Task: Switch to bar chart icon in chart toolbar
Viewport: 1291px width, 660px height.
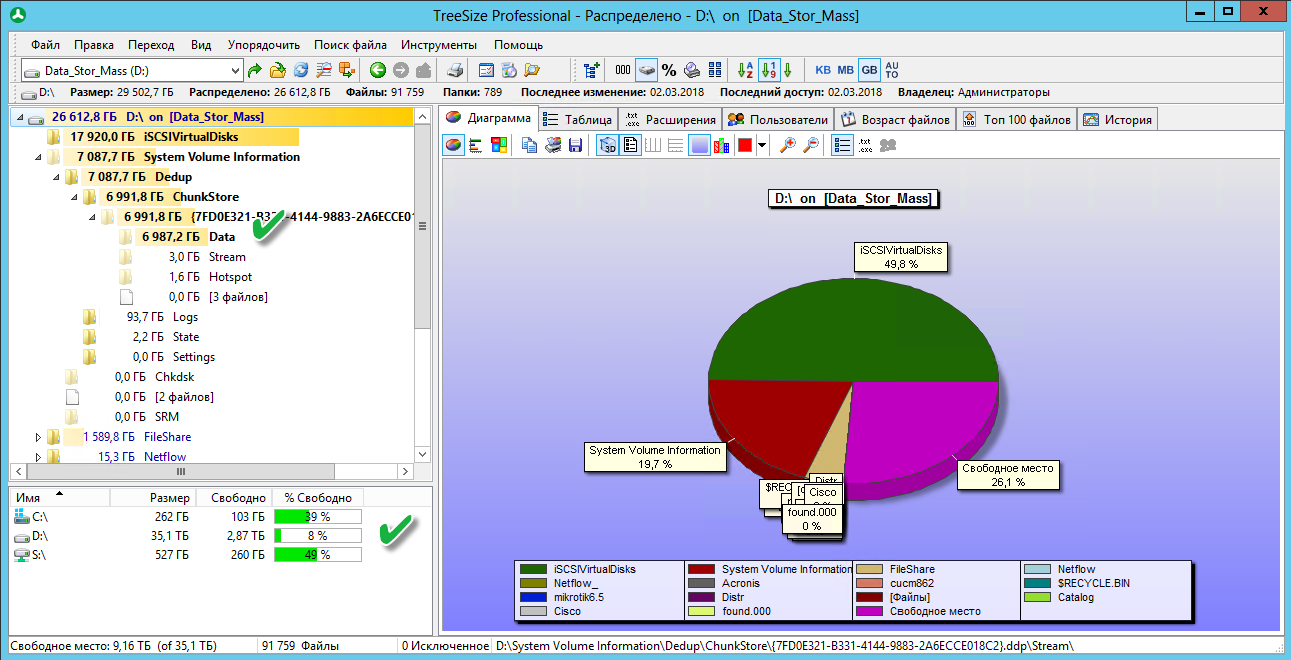Action: 477,145
